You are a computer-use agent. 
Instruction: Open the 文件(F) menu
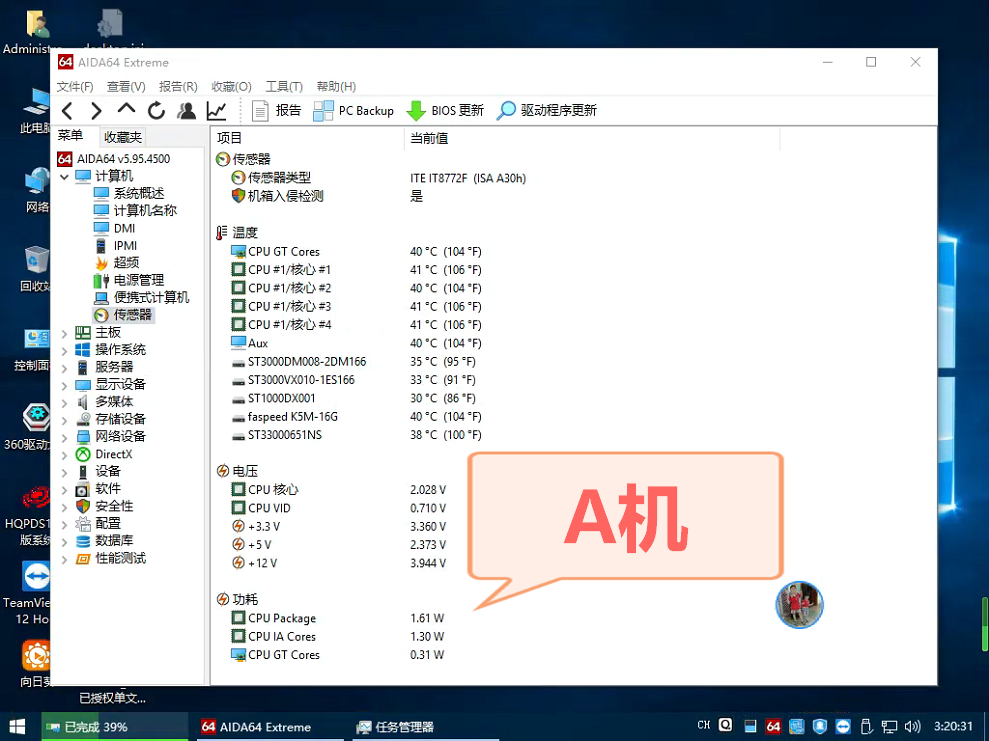click(75, 86)
